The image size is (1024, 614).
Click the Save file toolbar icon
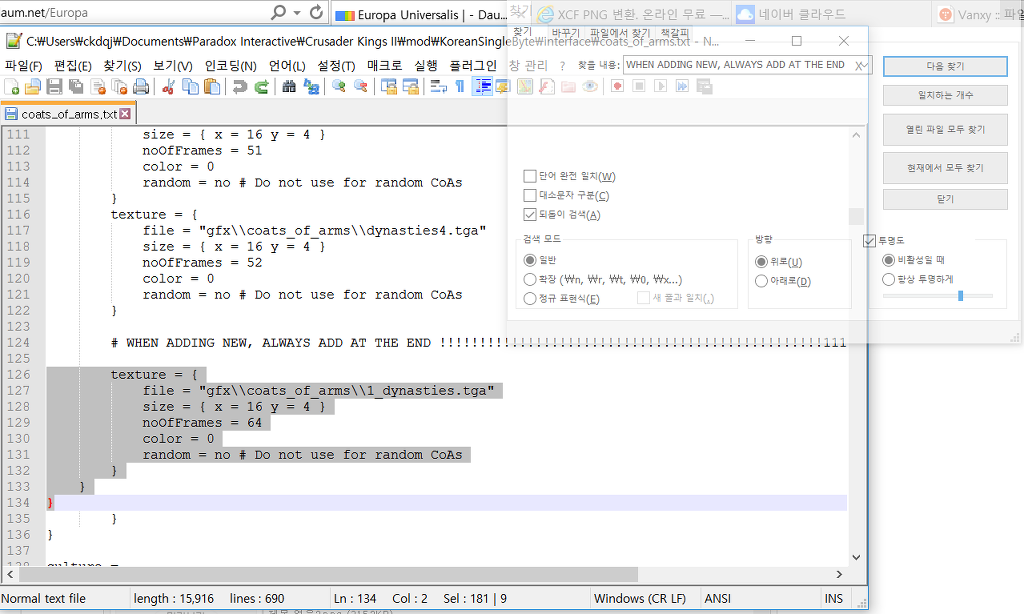[53, 87]
